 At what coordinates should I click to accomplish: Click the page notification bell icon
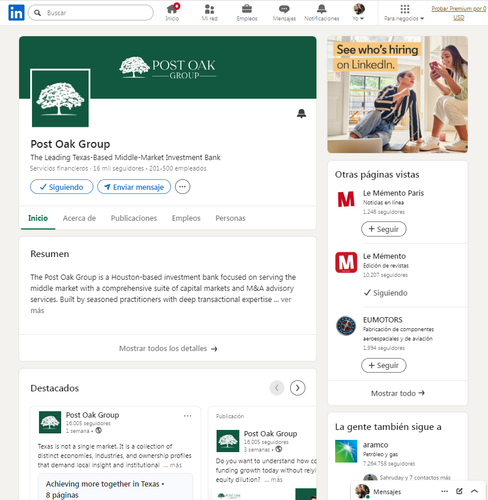[x=301, y=113]
